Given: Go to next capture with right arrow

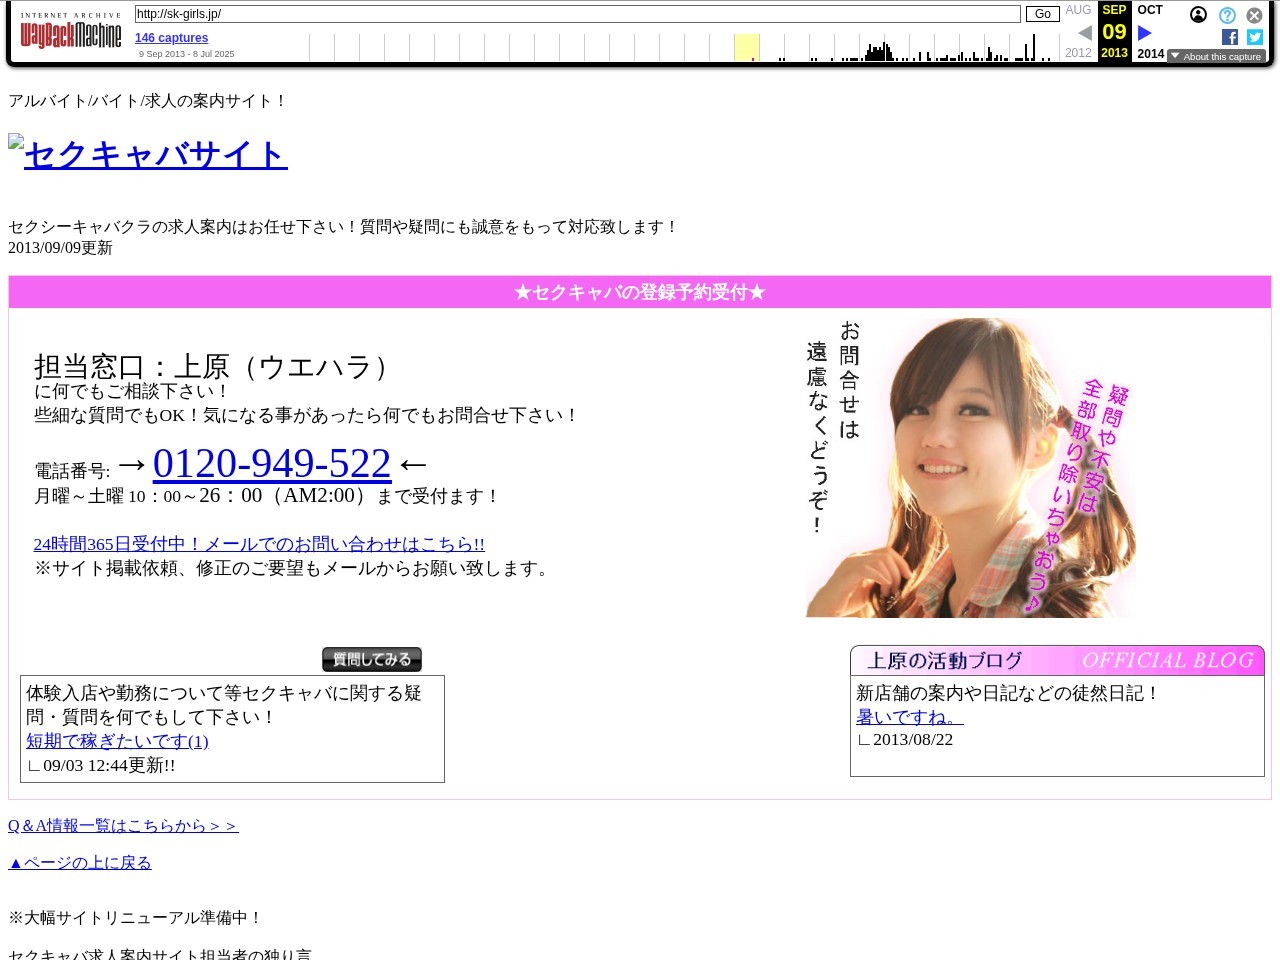Looking at the screenshot, I should [x=1145, y=32].
